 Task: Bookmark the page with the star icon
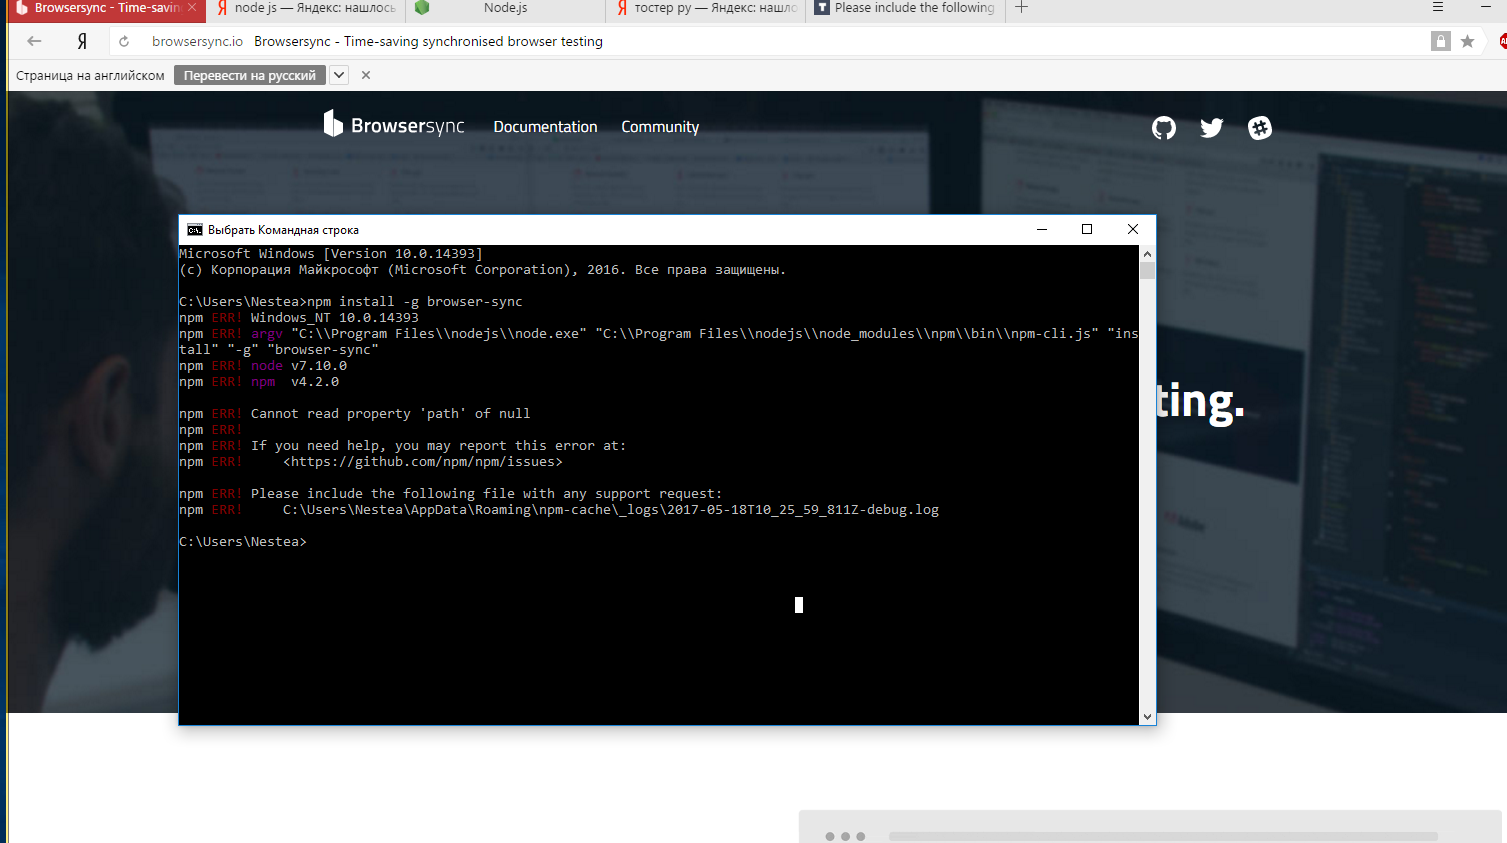click(x=1467, y=41)
